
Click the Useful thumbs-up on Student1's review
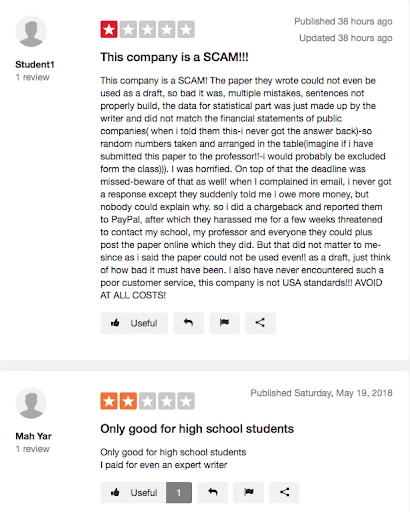pyautogui.click(x=134, y=323)
